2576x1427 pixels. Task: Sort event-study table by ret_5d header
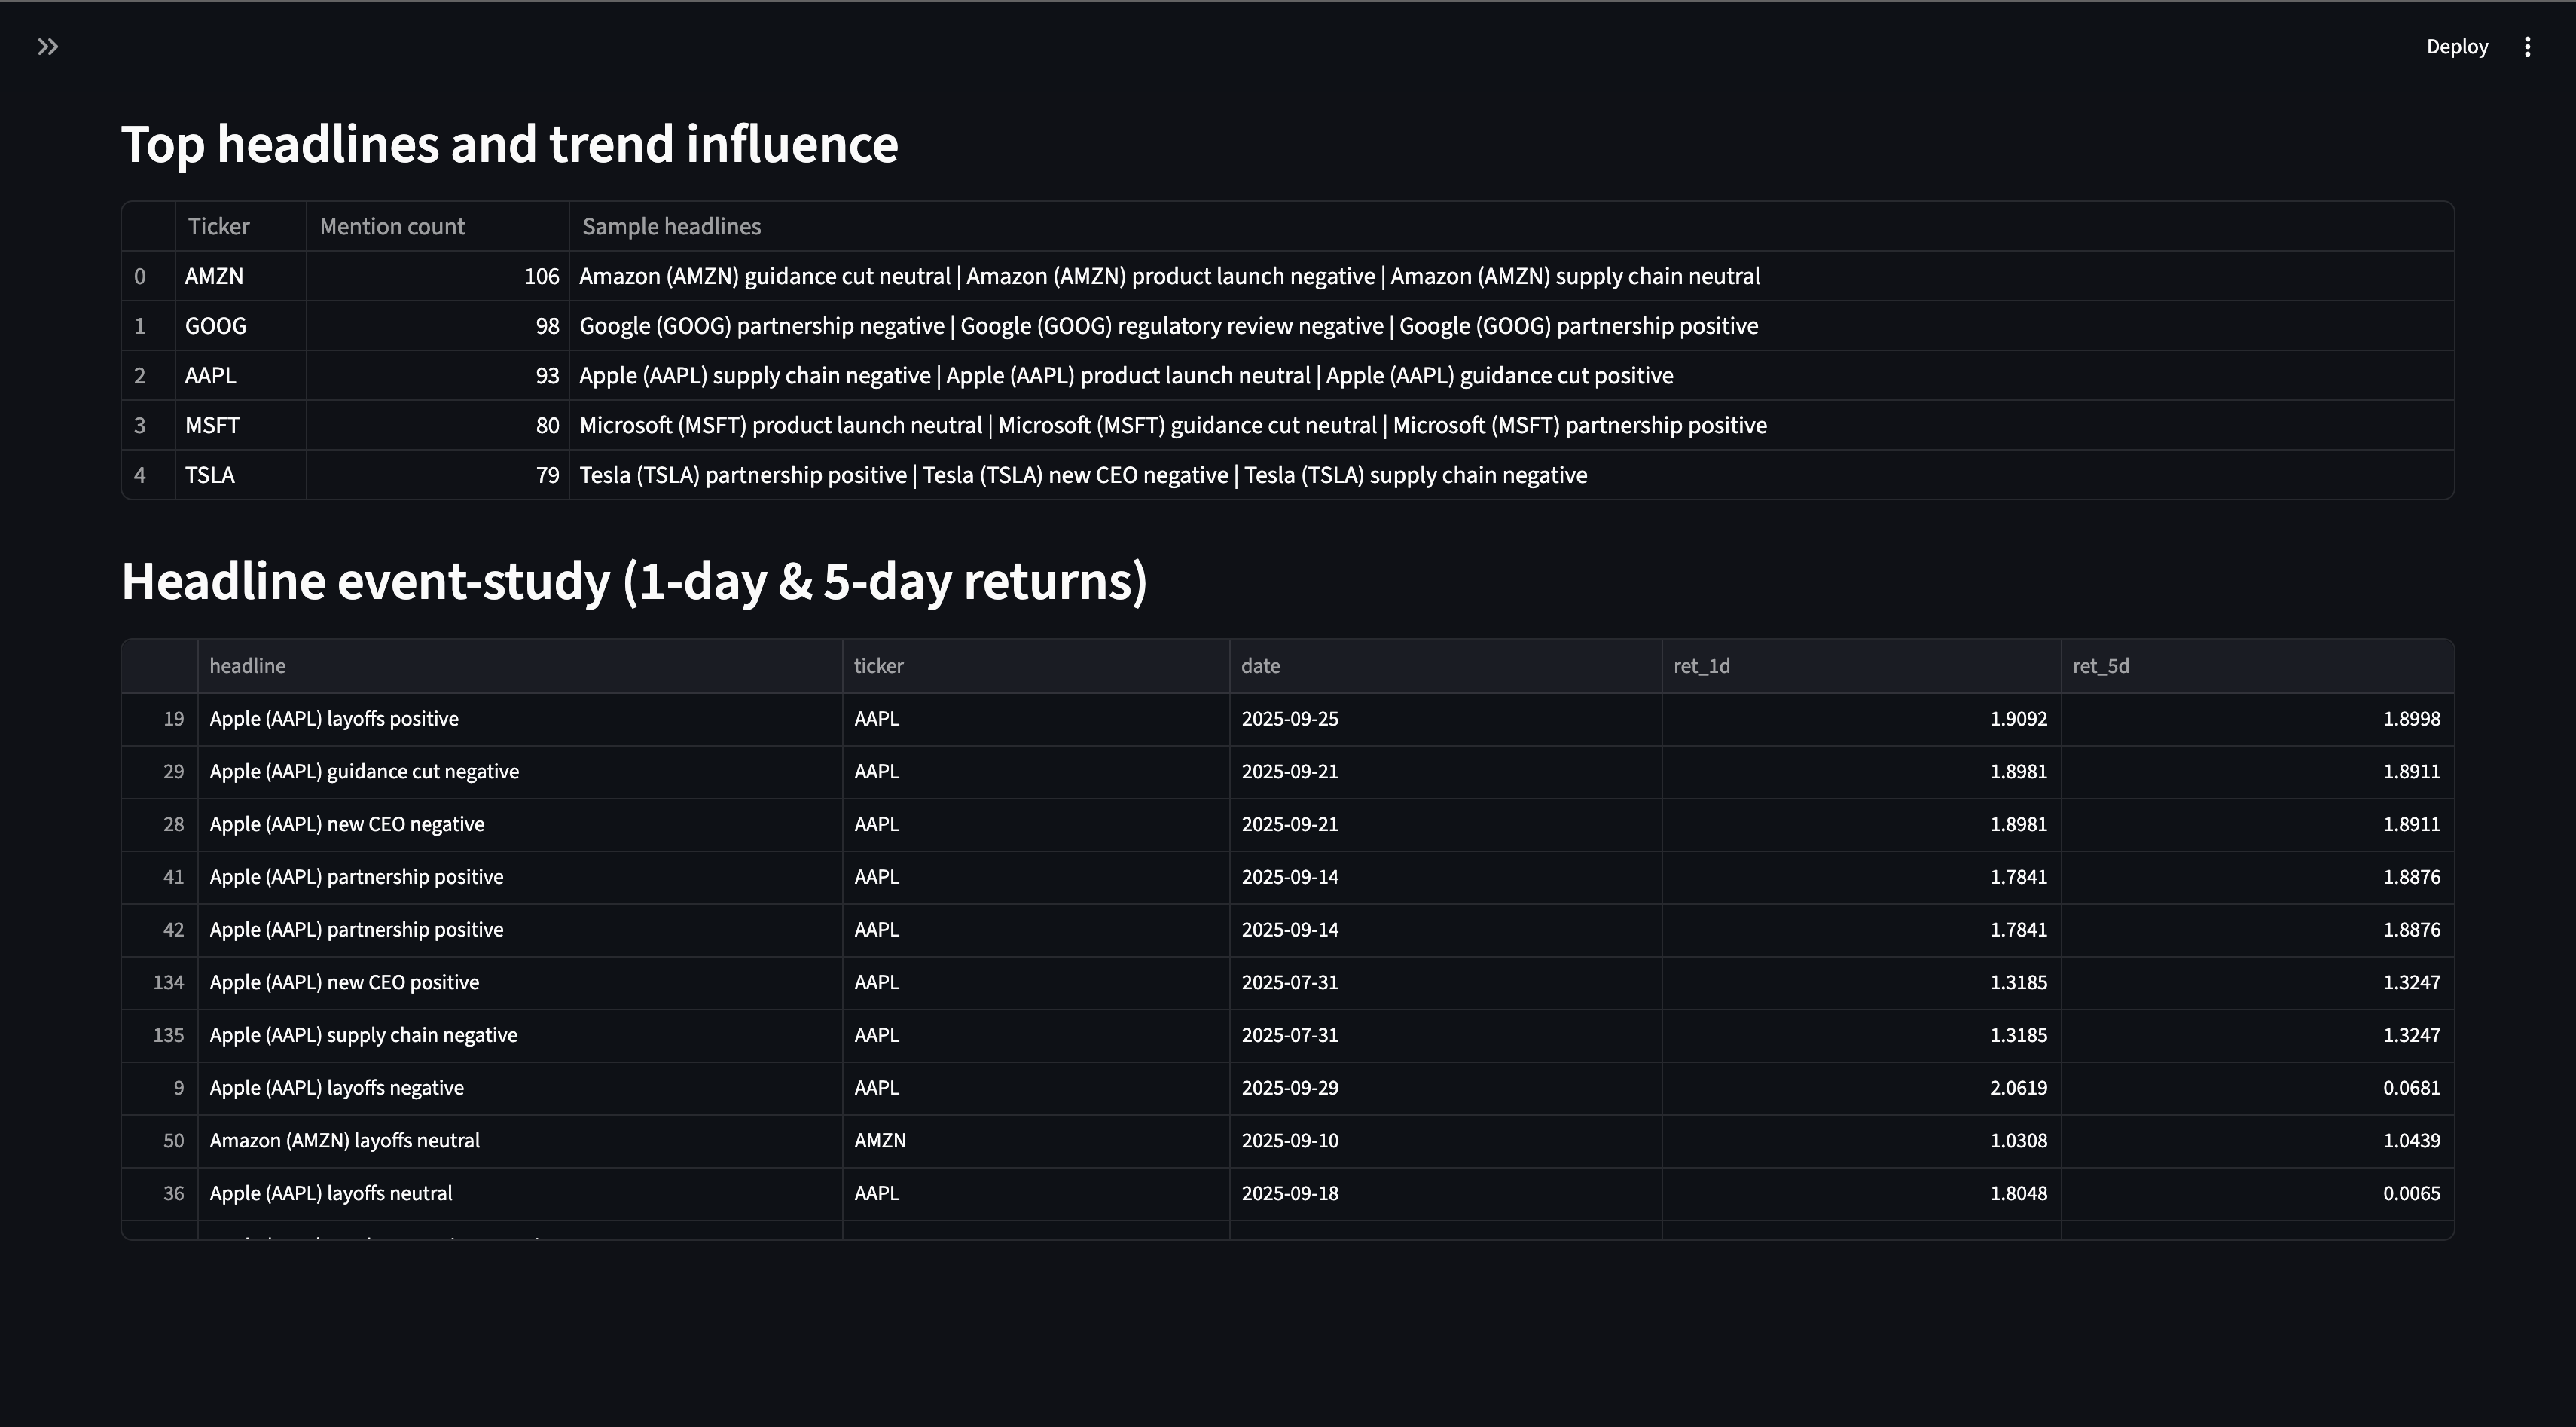click(x=2100, y=666)
